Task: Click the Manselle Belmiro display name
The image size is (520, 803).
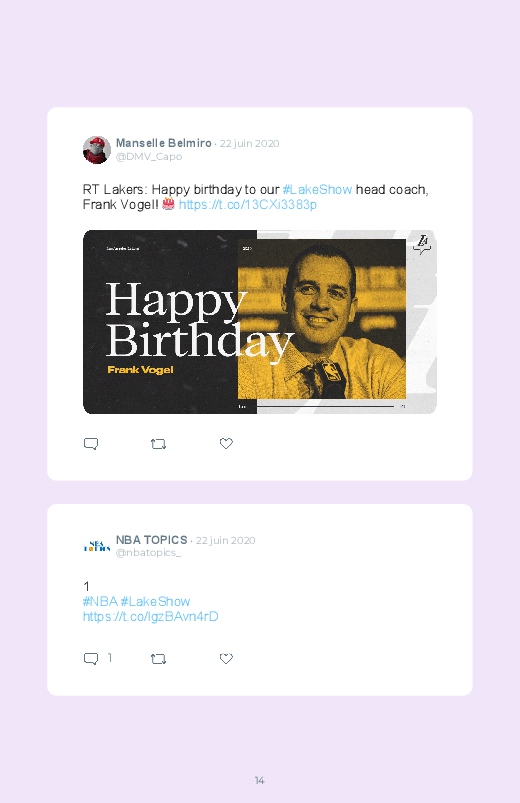Action: tap(163, 143)
